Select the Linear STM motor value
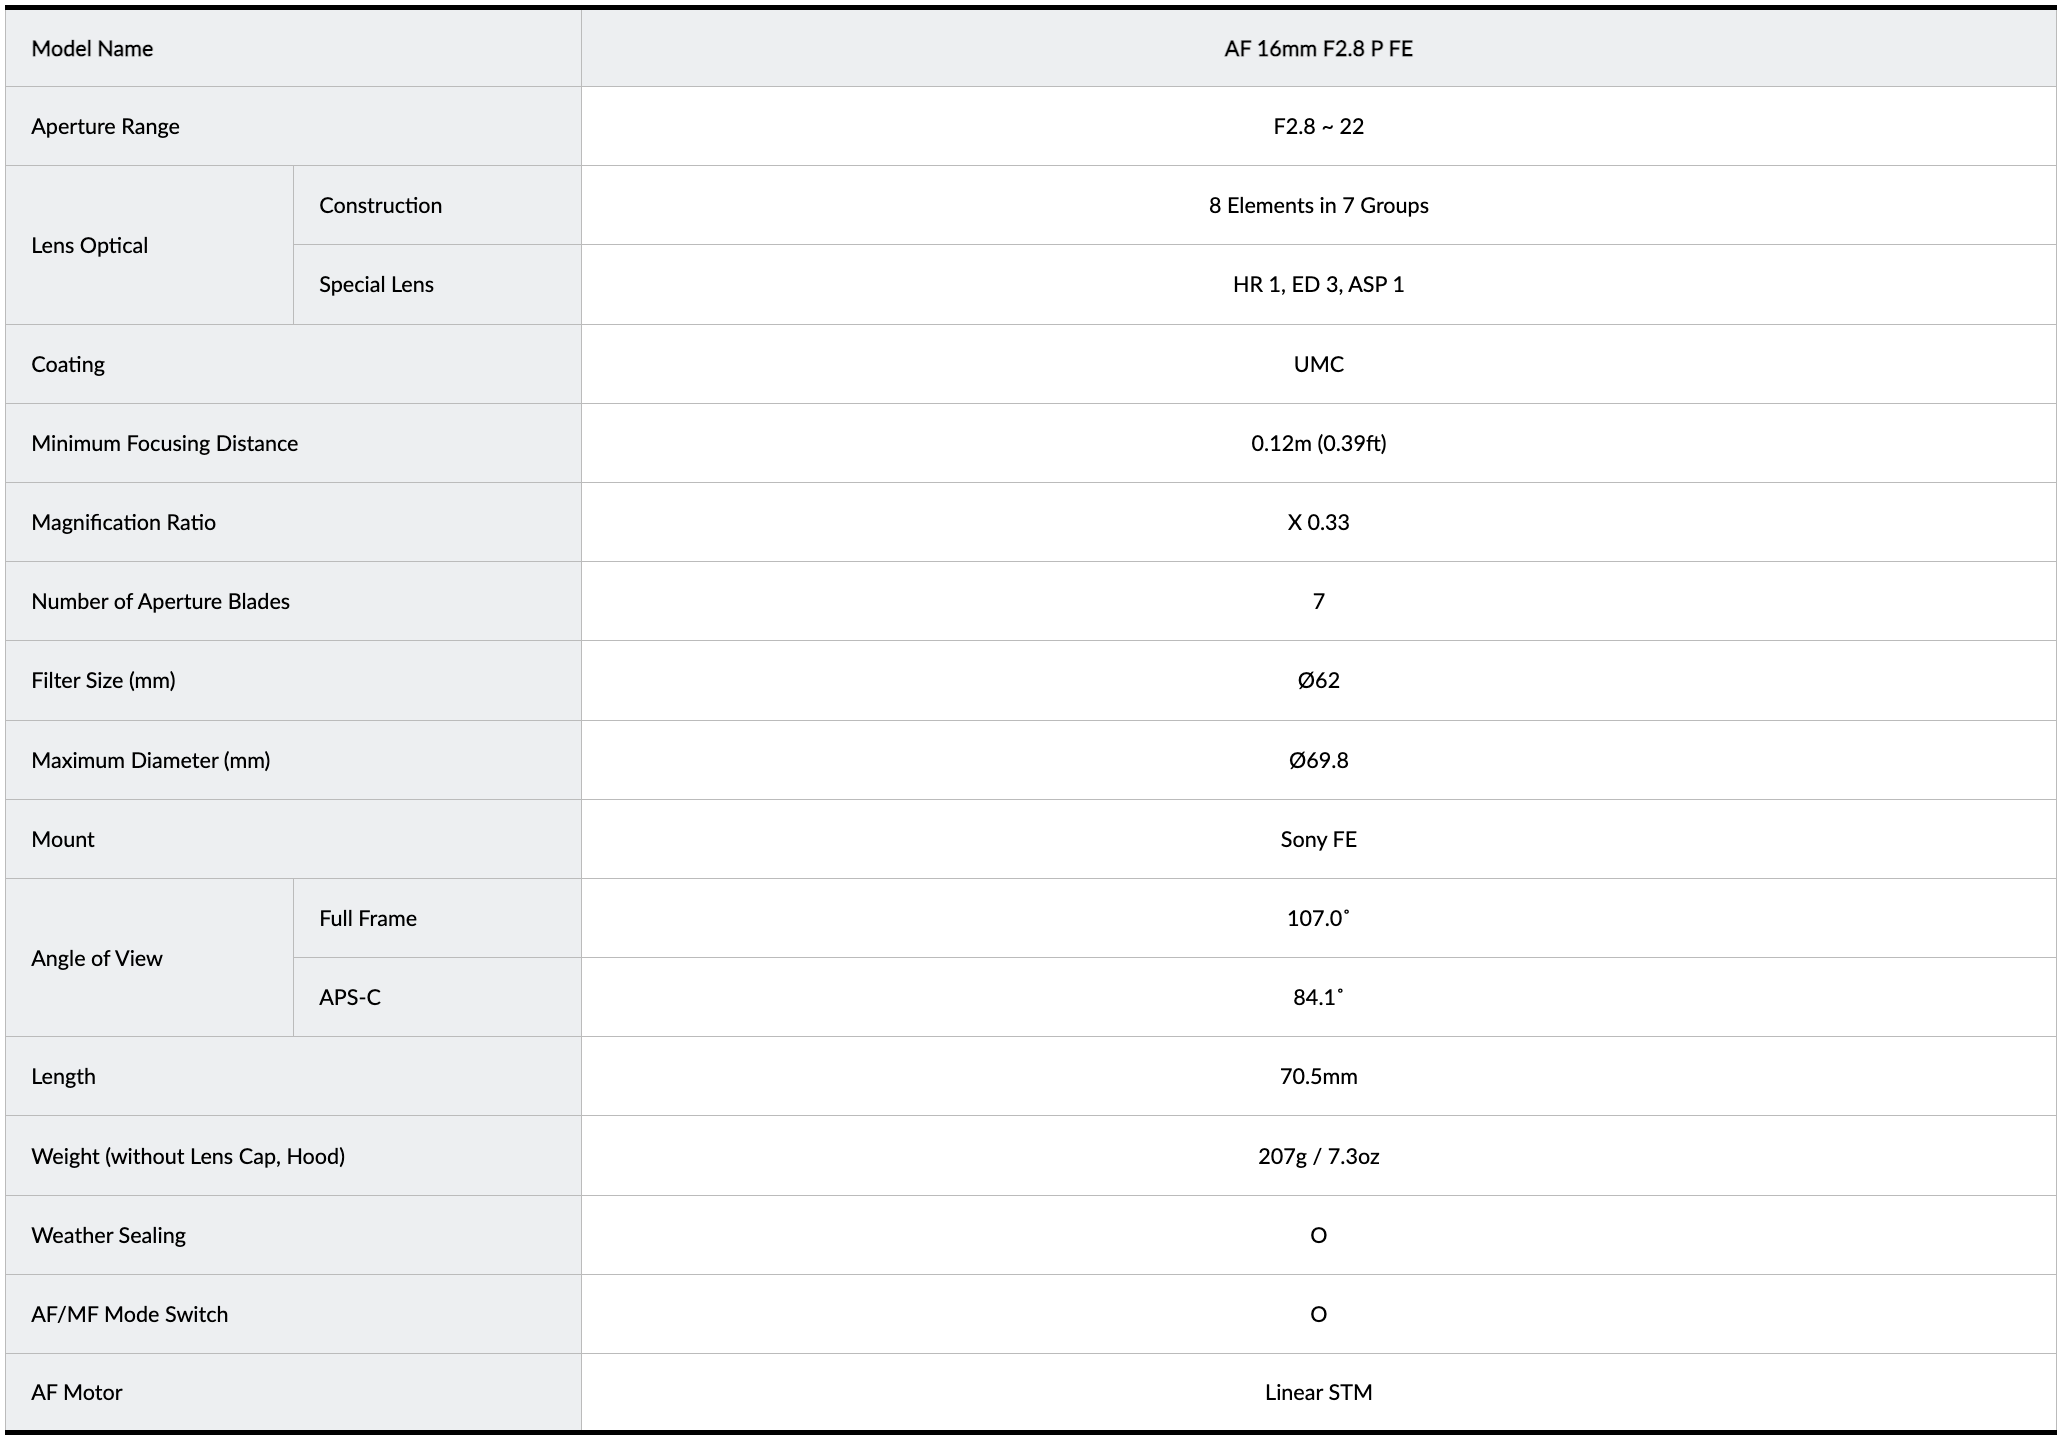This screenshot has height=1444, width=2064. pyautogui.click(x=1318, y=1392)
